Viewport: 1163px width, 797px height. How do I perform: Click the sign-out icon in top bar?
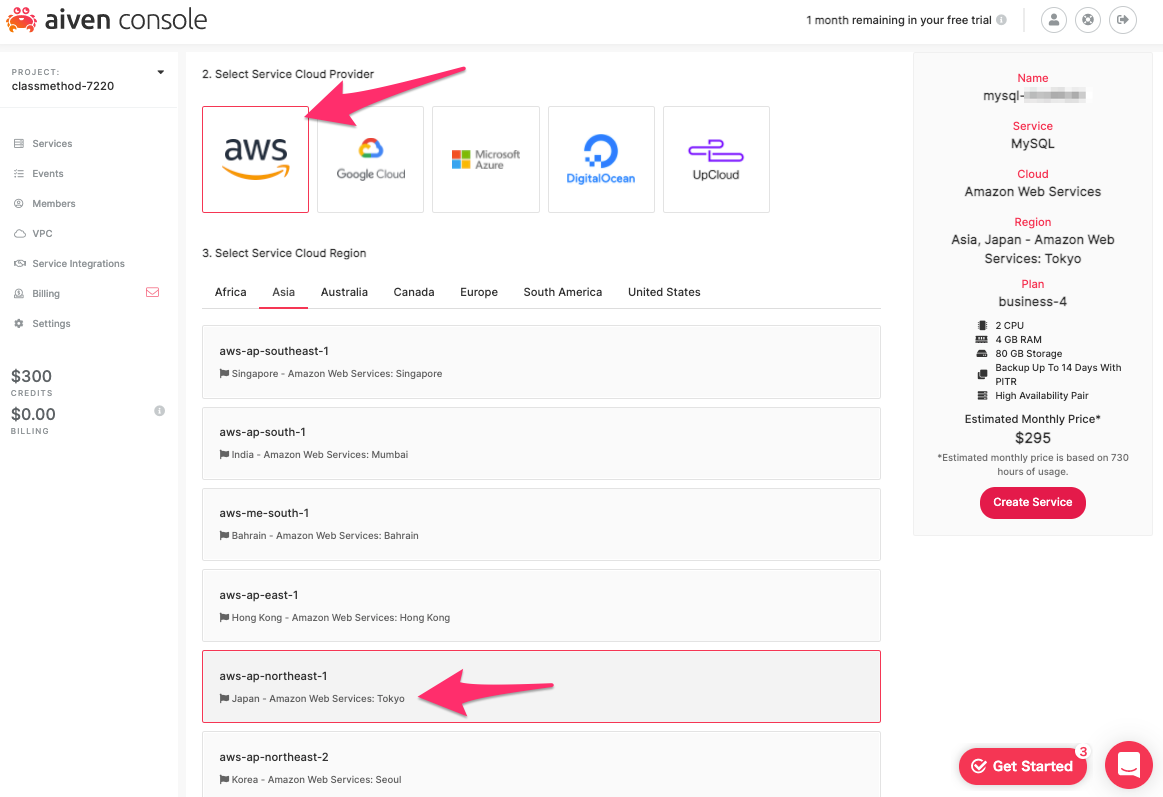[1122, 19]
